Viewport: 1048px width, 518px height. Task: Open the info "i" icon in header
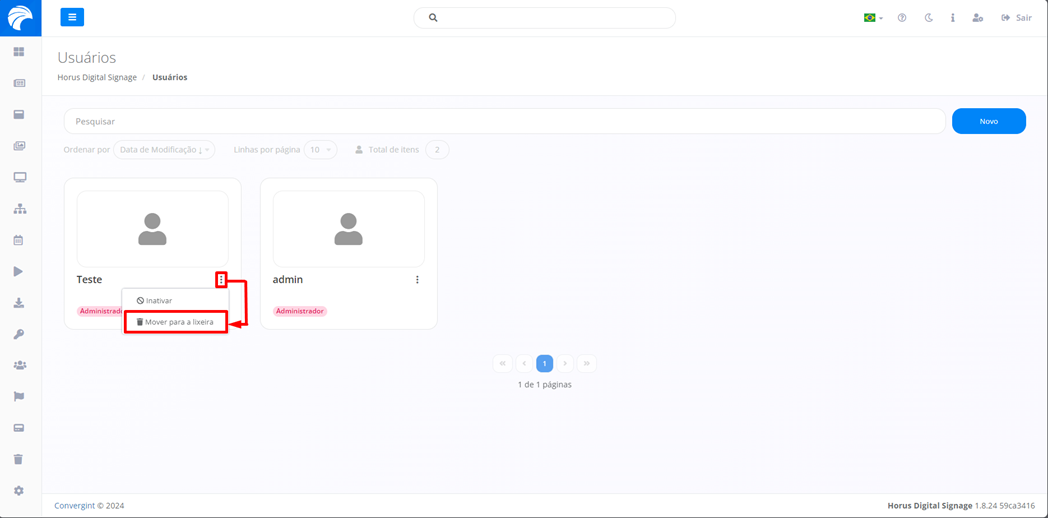pyautogui.click(x=952, y=18)
